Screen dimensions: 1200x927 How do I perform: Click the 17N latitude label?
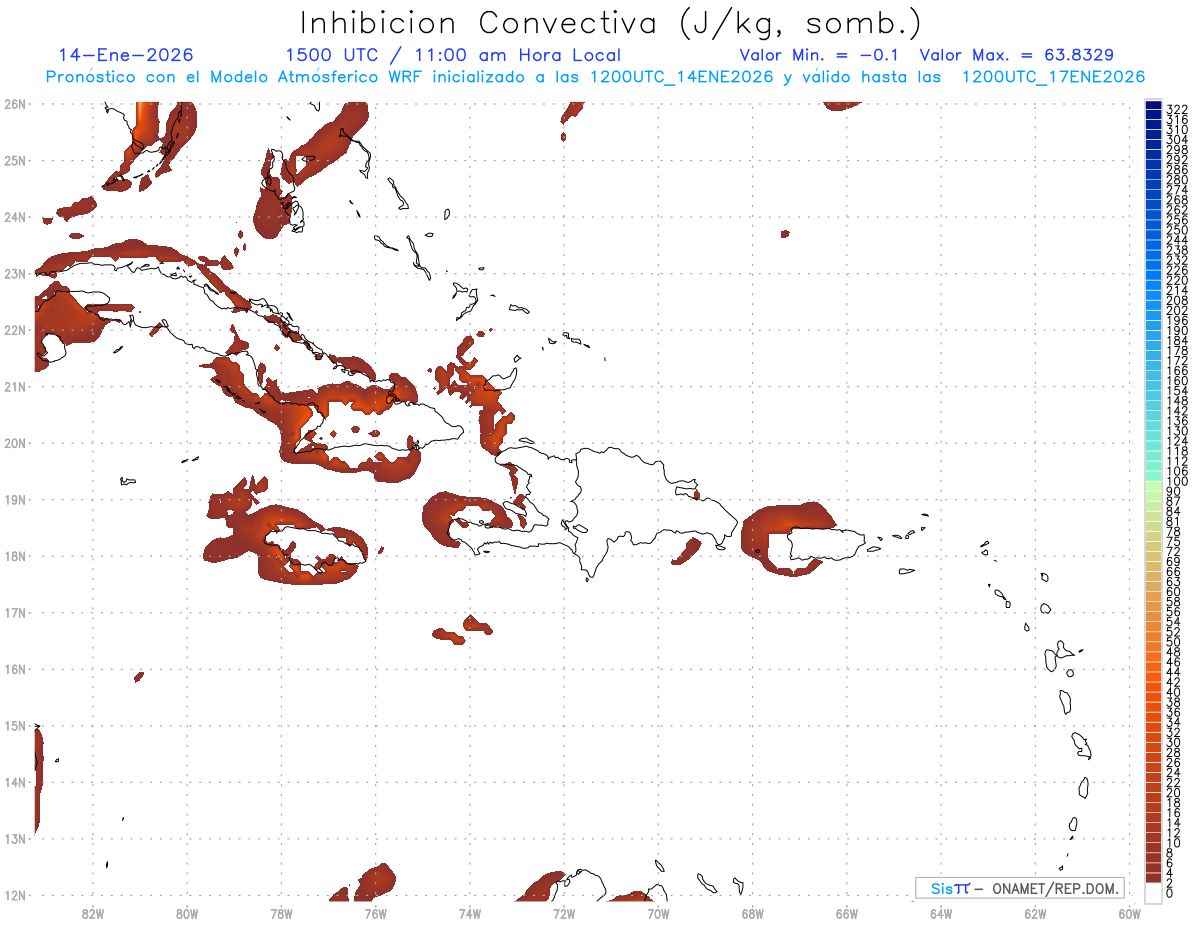point(14,612)
